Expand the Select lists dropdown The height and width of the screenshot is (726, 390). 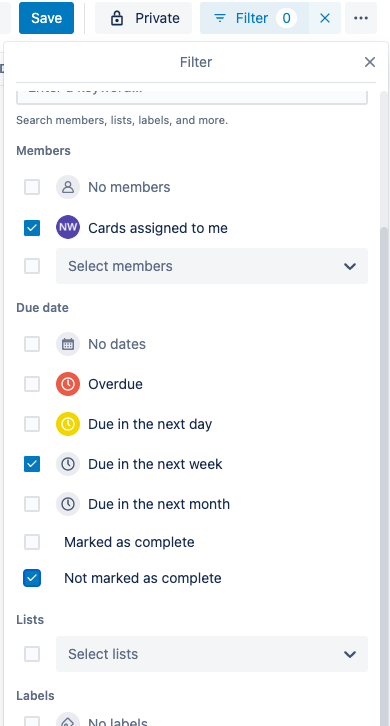(x=212, y=654)
